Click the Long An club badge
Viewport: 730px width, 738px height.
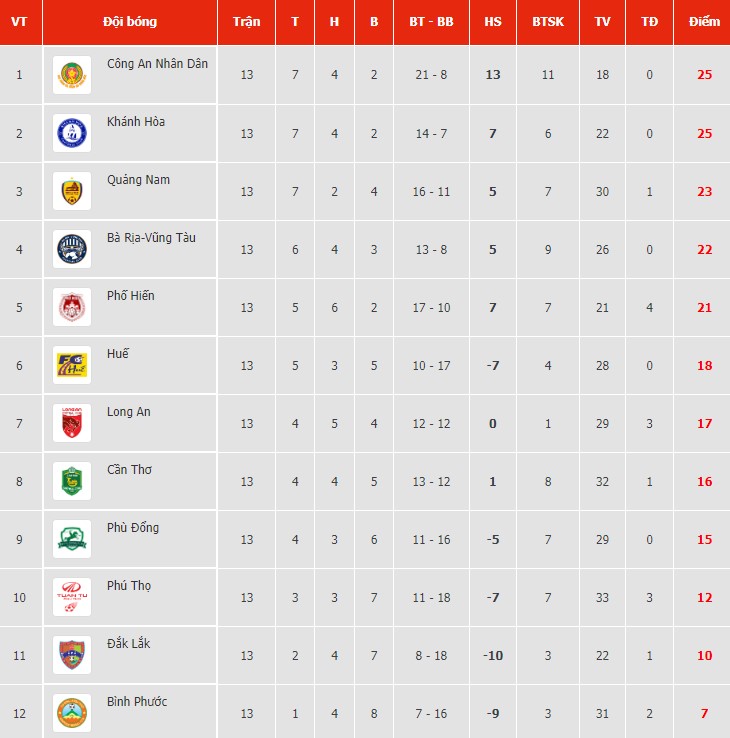72,423
